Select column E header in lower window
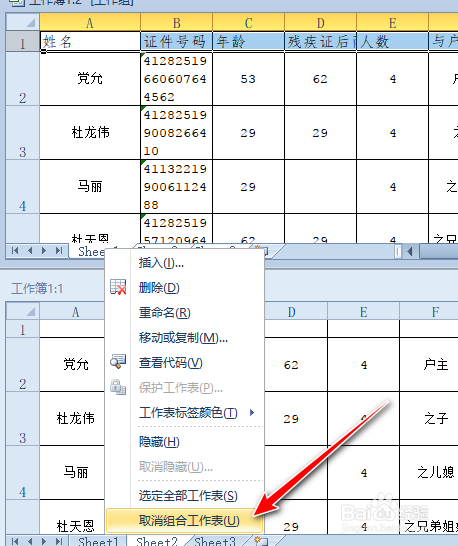Screen dimensions: 458x546 pyautogui.click(x=363, y=311)
